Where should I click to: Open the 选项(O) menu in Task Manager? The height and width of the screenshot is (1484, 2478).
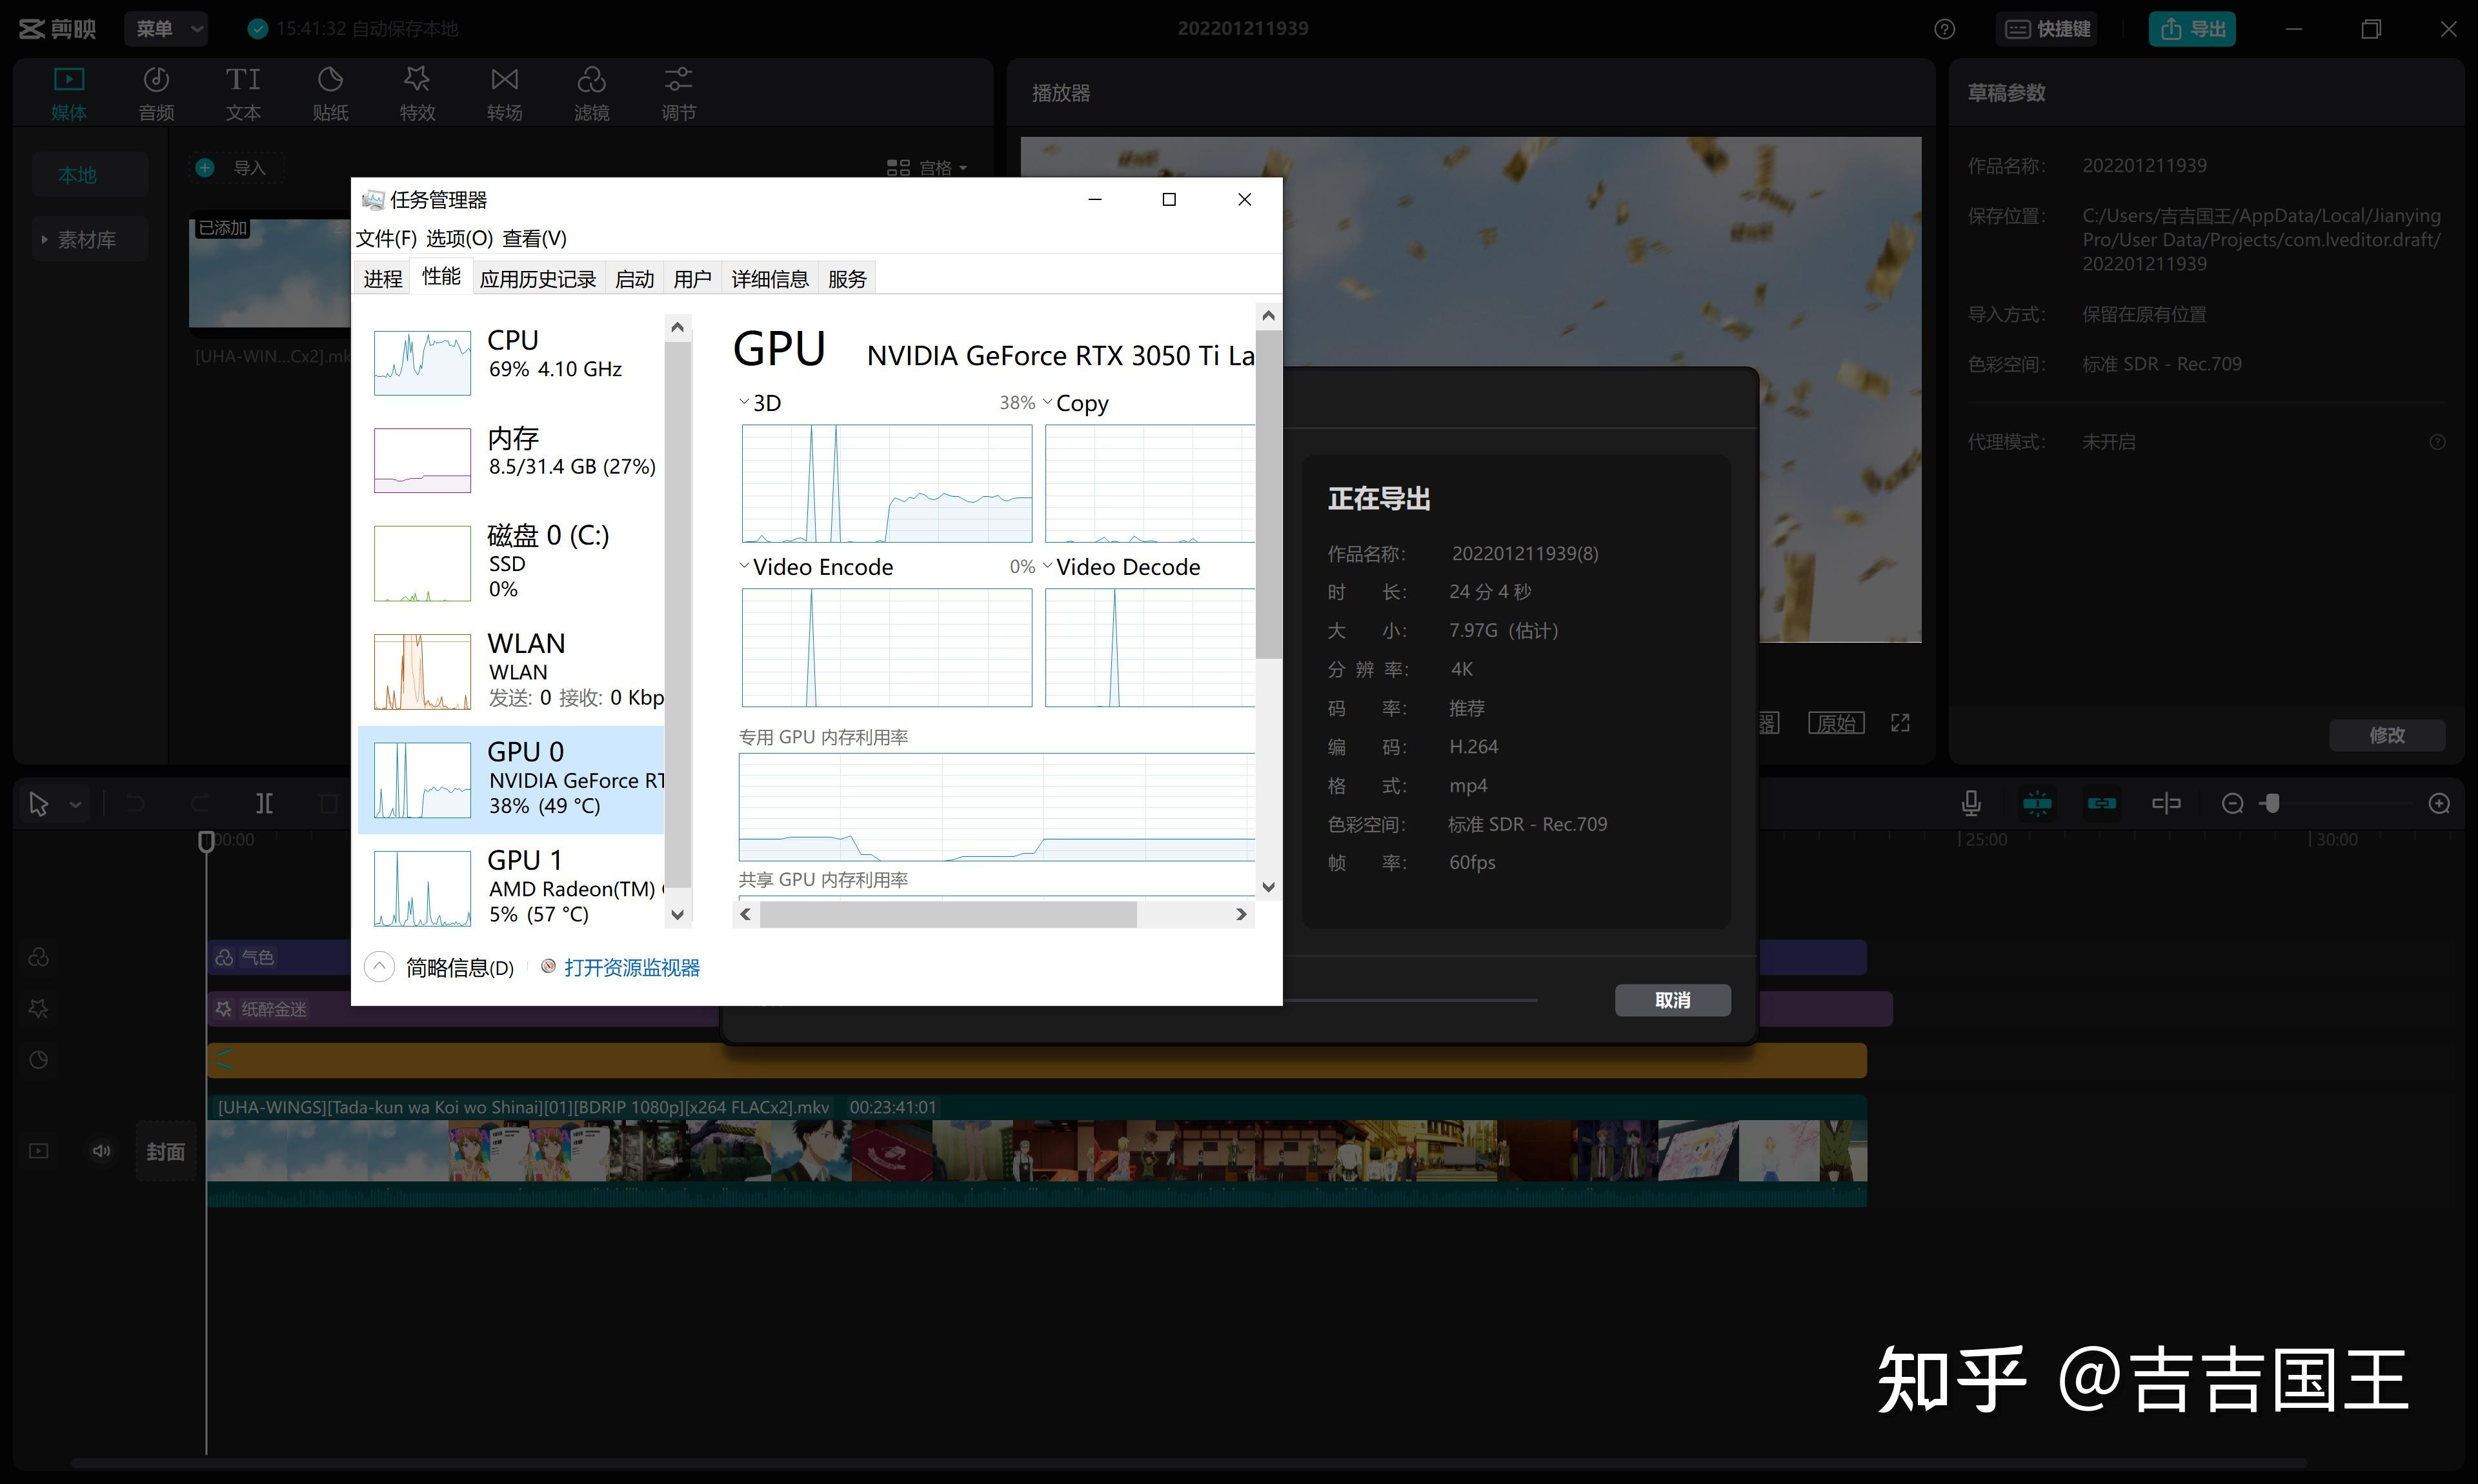(459, 238)
